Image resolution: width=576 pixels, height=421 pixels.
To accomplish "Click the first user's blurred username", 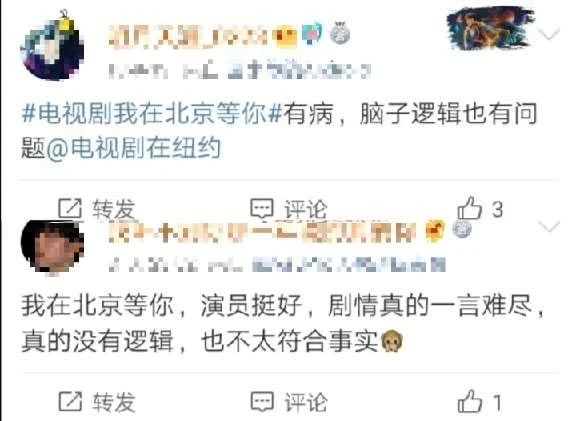I will tap(189, 37).
